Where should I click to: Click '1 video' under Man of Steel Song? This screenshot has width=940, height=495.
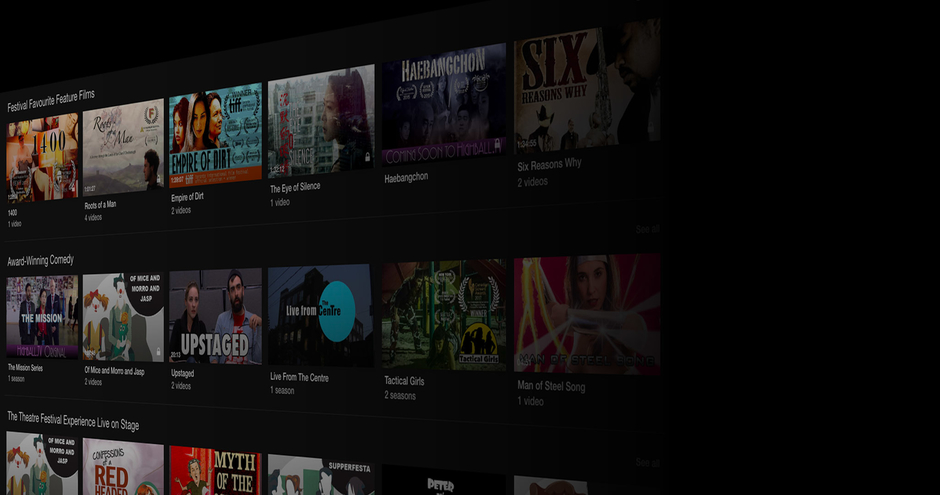(x=531, y=401)
